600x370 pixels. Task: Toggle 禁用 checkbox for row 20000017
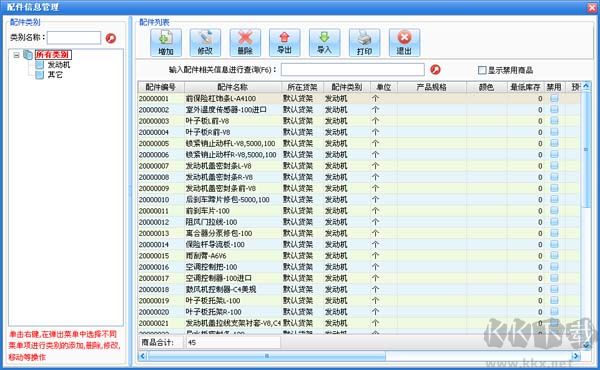[554, 278]
